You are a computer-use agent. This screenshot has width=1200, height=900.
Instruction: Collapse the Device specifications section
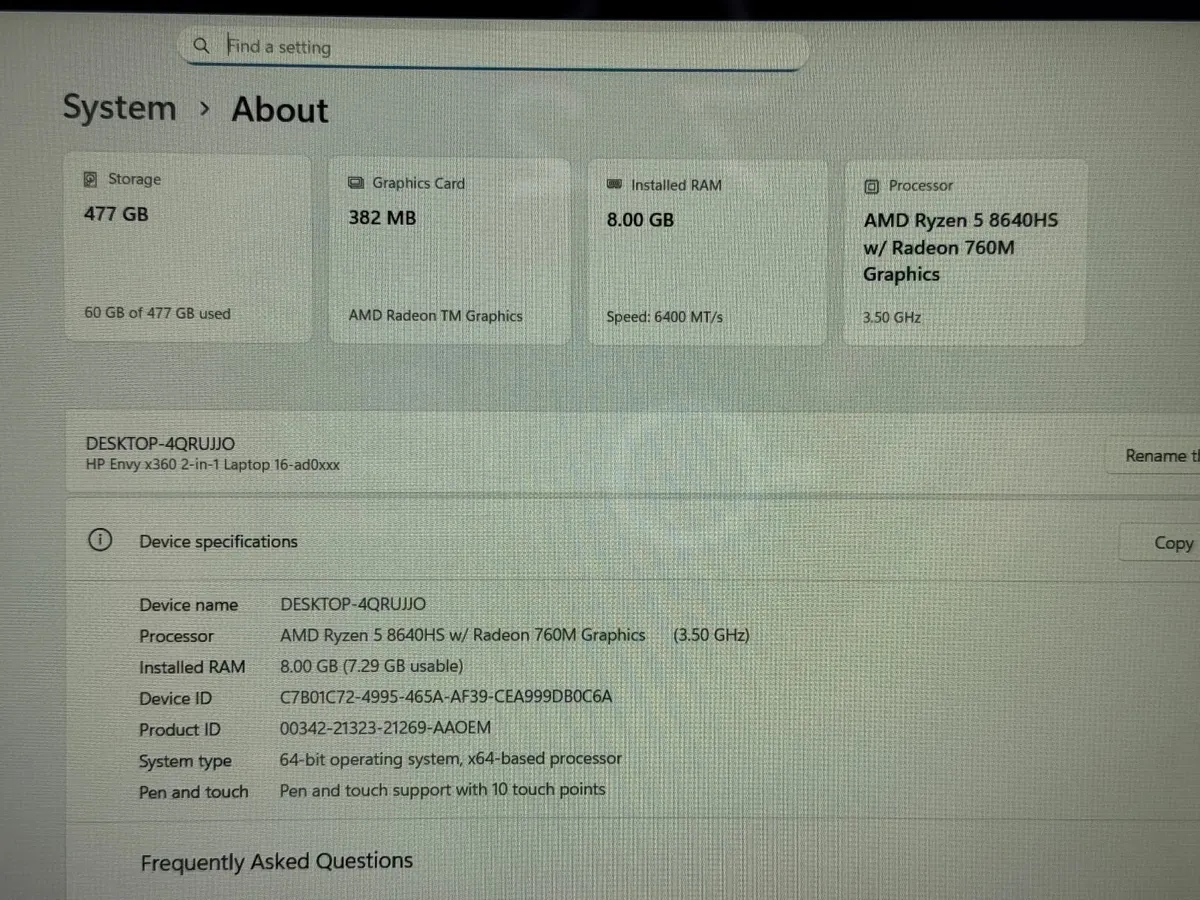pyautogui.click(x=218, y=541)
